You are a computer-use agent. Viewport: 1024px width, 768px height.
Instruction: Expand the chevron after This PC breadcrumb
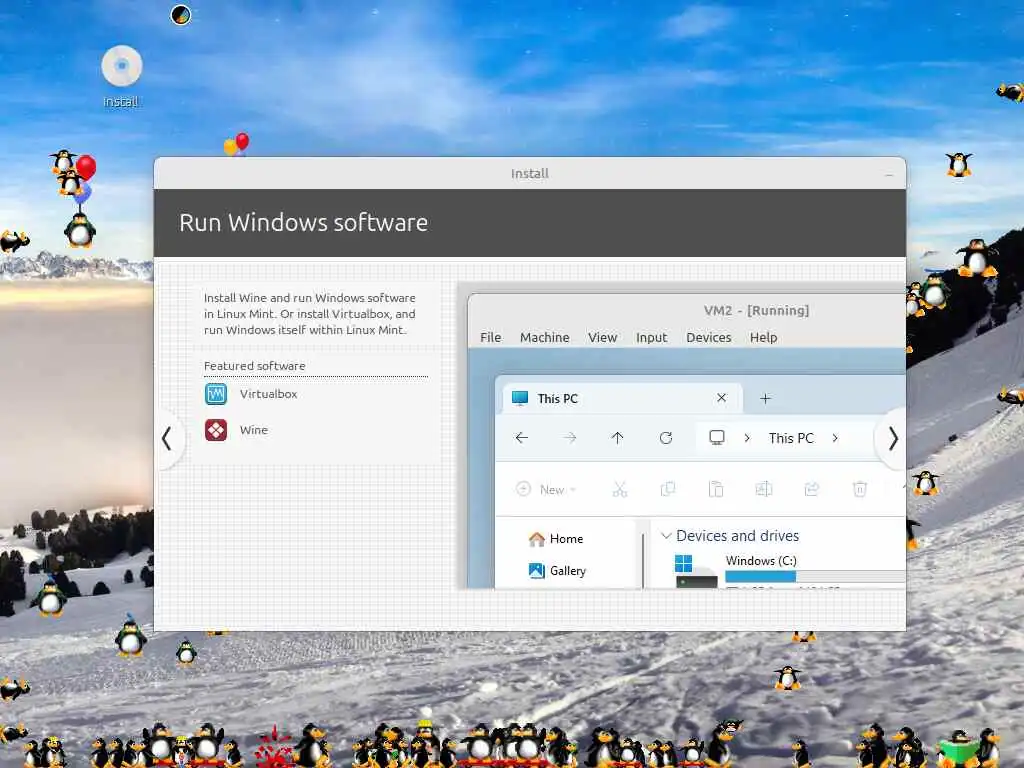tap(835, 438)
